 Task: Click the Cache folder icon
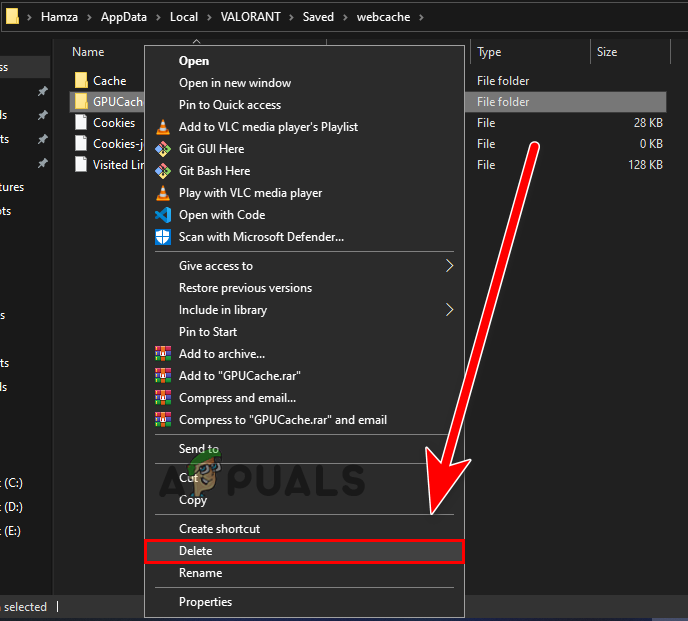point(81,80)
